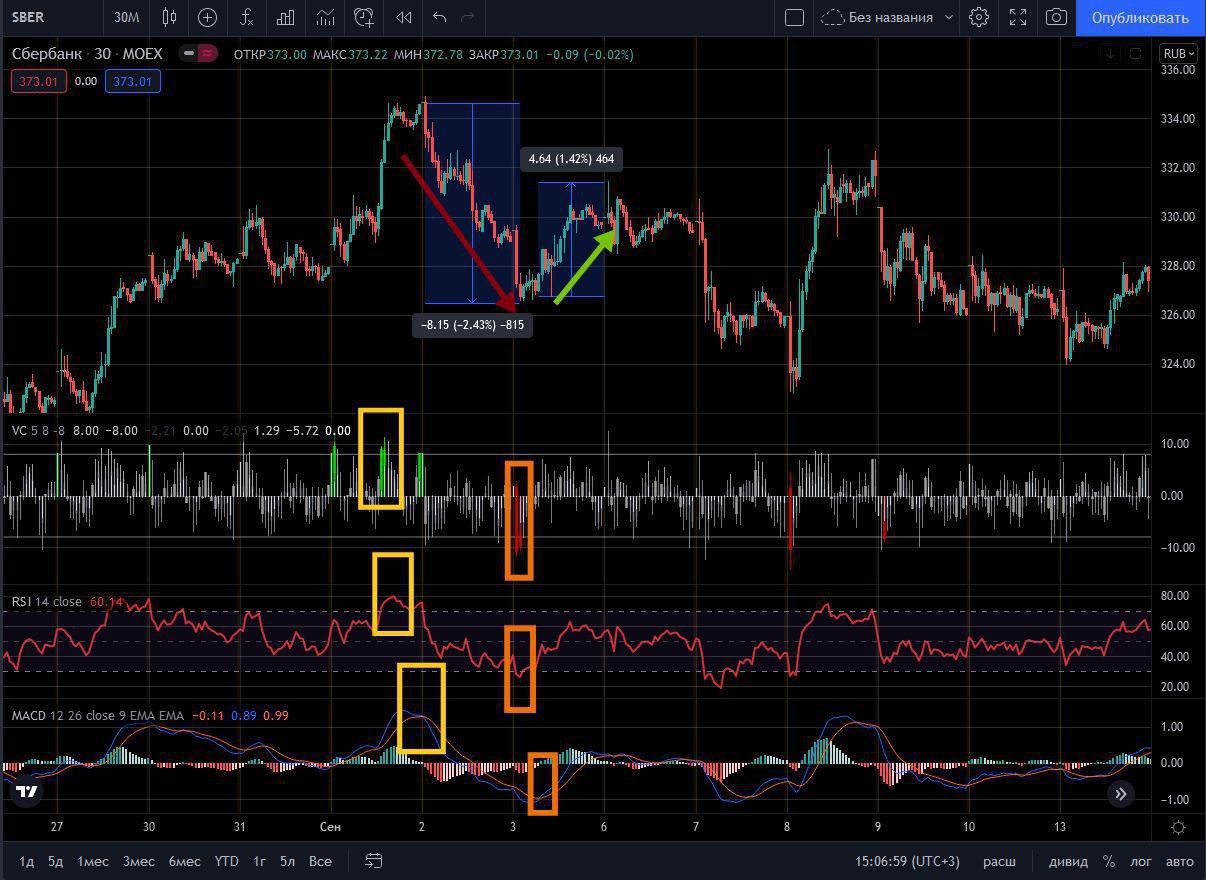Select the VC 5 8 -8 indicator legend

[x=40, y=431]
